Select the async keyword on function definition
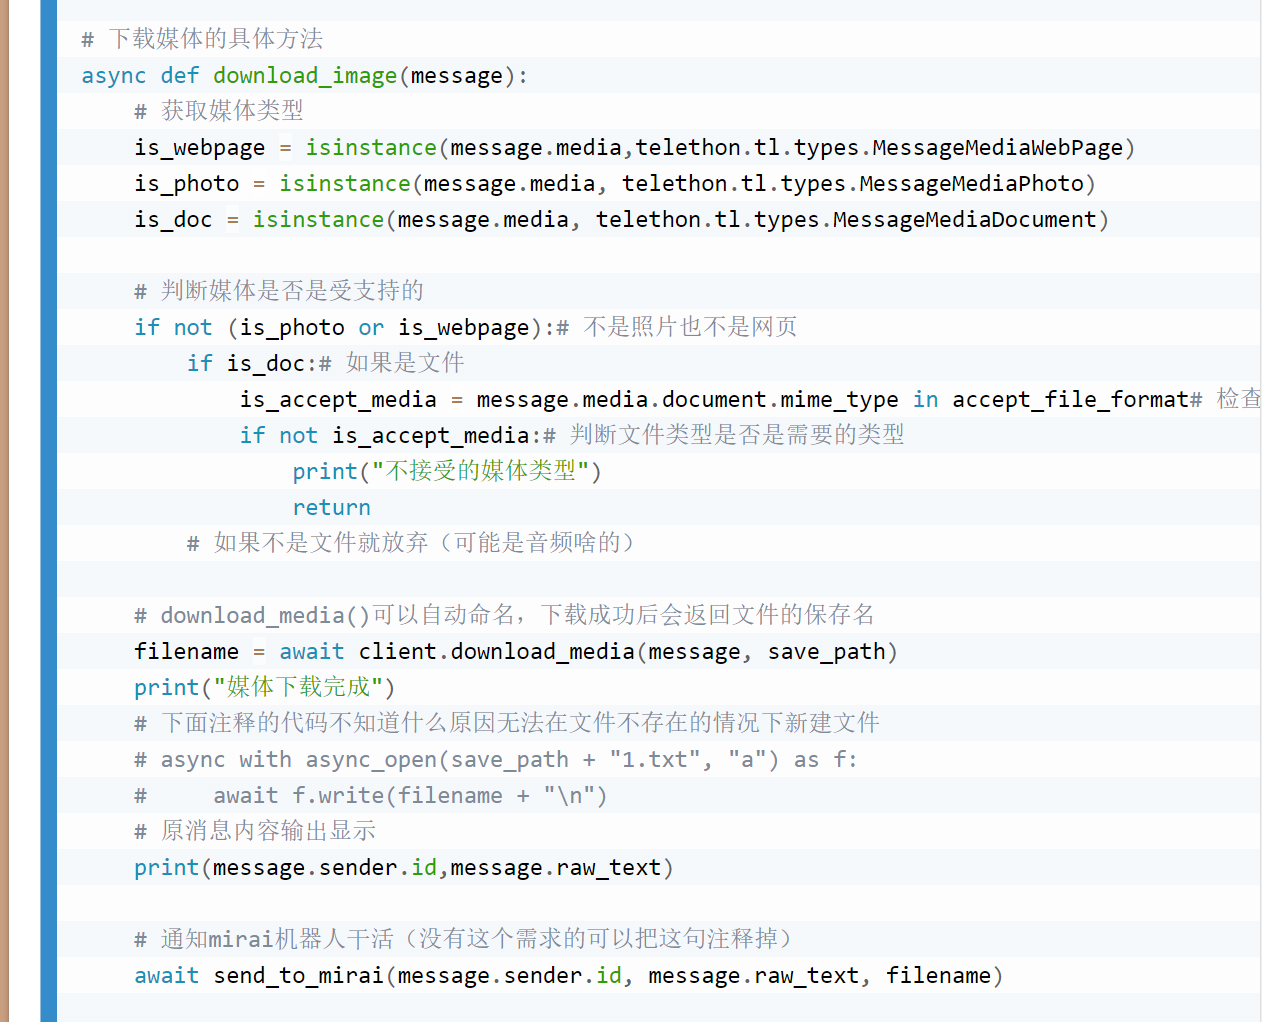1277x1022 pixels. point(113,75)
